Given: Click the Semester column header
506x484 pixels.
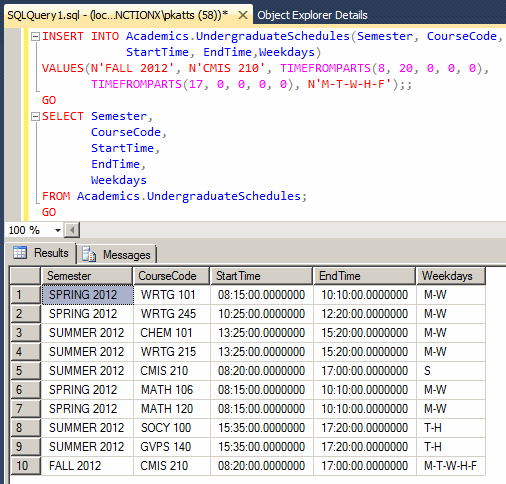Looking at the screenshot, I should coord(87,276).
